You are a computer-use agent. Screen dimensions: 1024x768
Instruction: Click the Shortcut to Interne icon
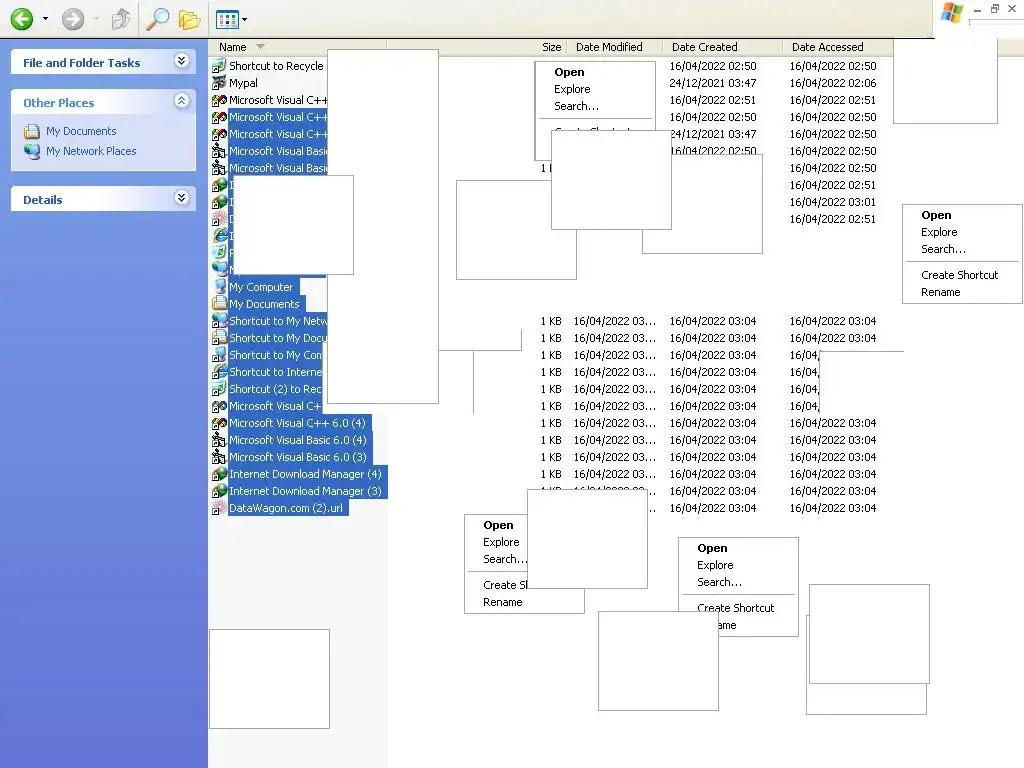click(219, 372)
